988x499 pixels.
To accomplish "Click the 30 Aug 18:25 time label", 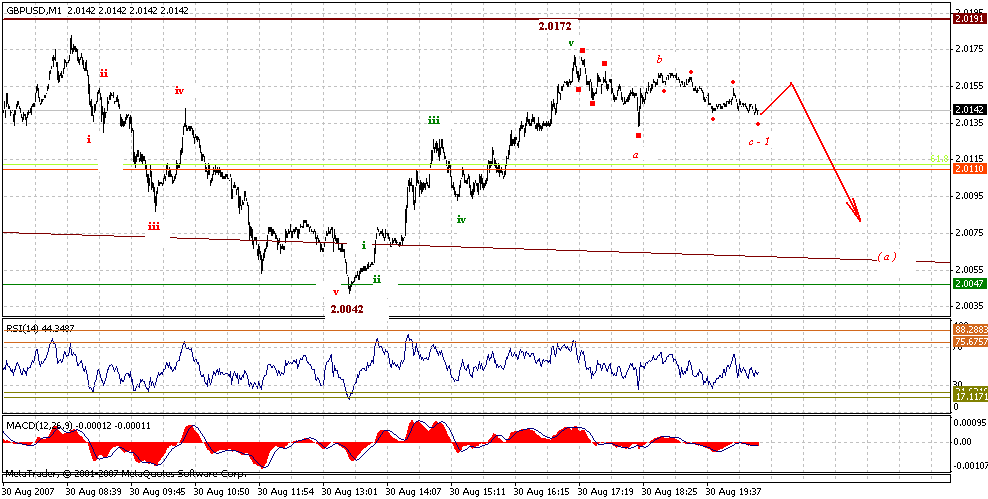I will click(669, 490).
